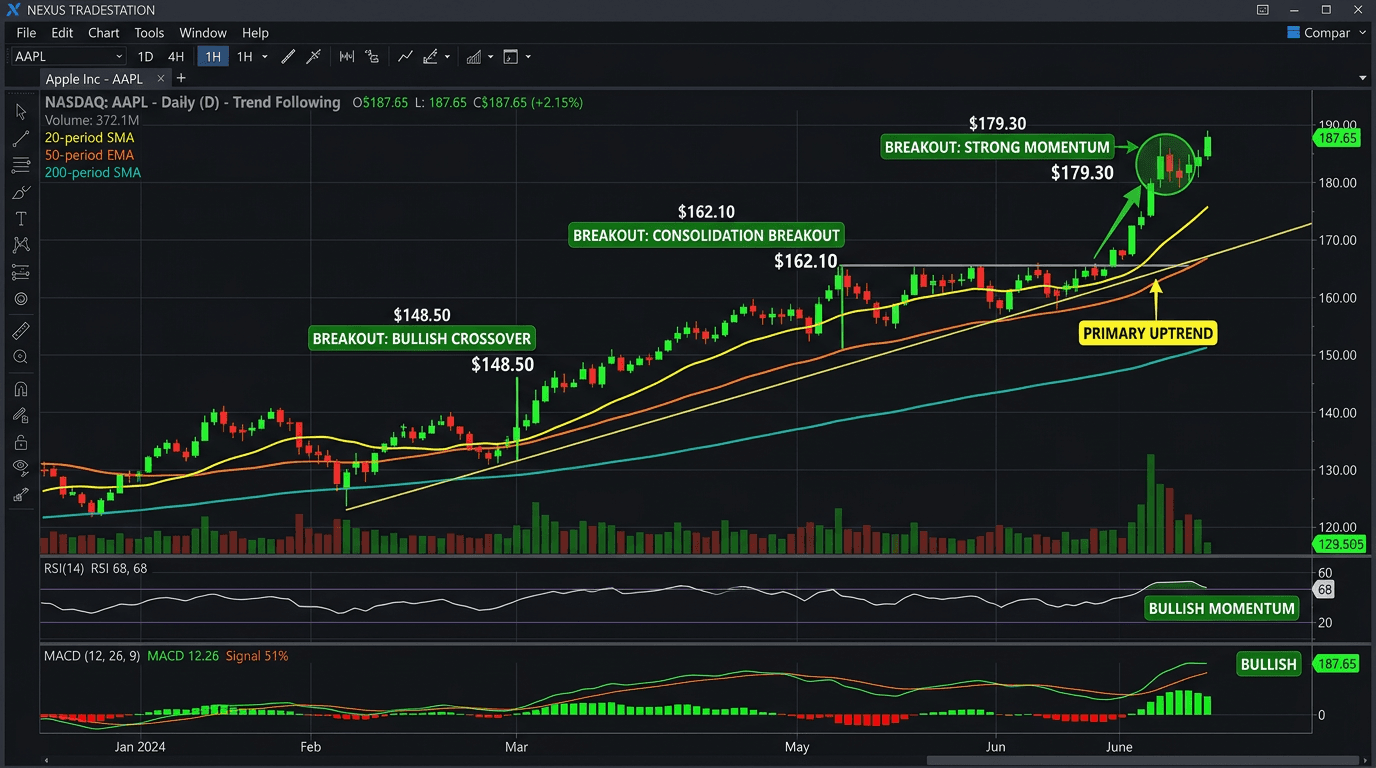This screenshot has height=768, width=1376.
Task: Activate the zoom magnifier tool
Action: click(x=20, y=357)
